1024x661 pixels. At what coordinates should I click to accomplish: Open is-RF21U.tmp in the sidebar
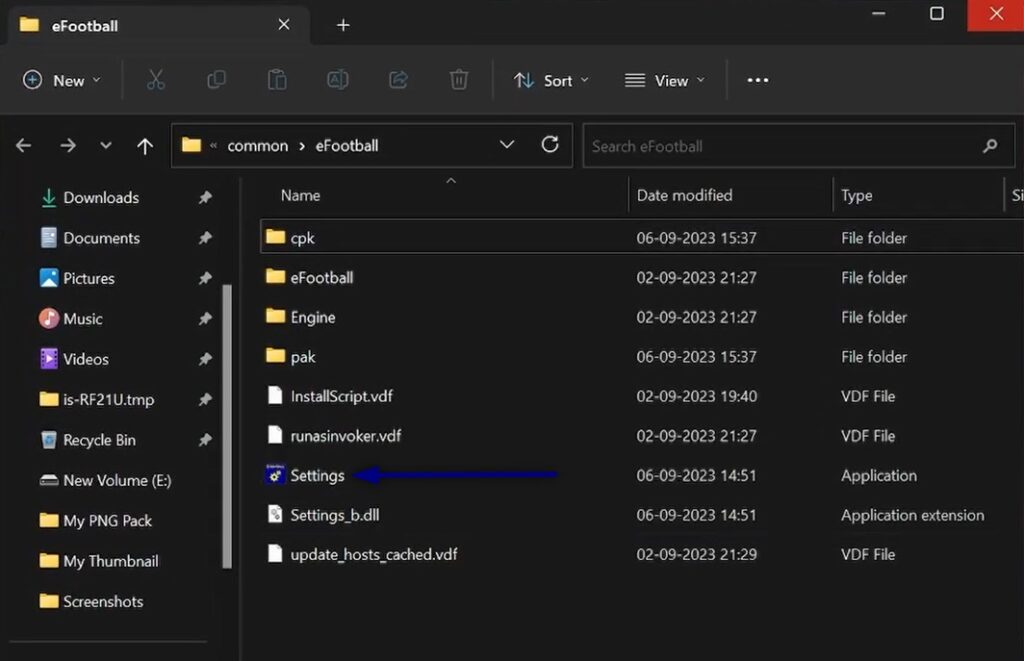[108, 399]
